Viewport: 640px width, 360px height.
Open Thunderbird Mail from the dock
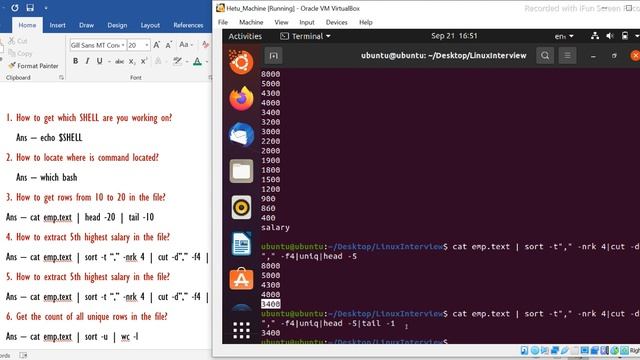(x=241, y=134)
